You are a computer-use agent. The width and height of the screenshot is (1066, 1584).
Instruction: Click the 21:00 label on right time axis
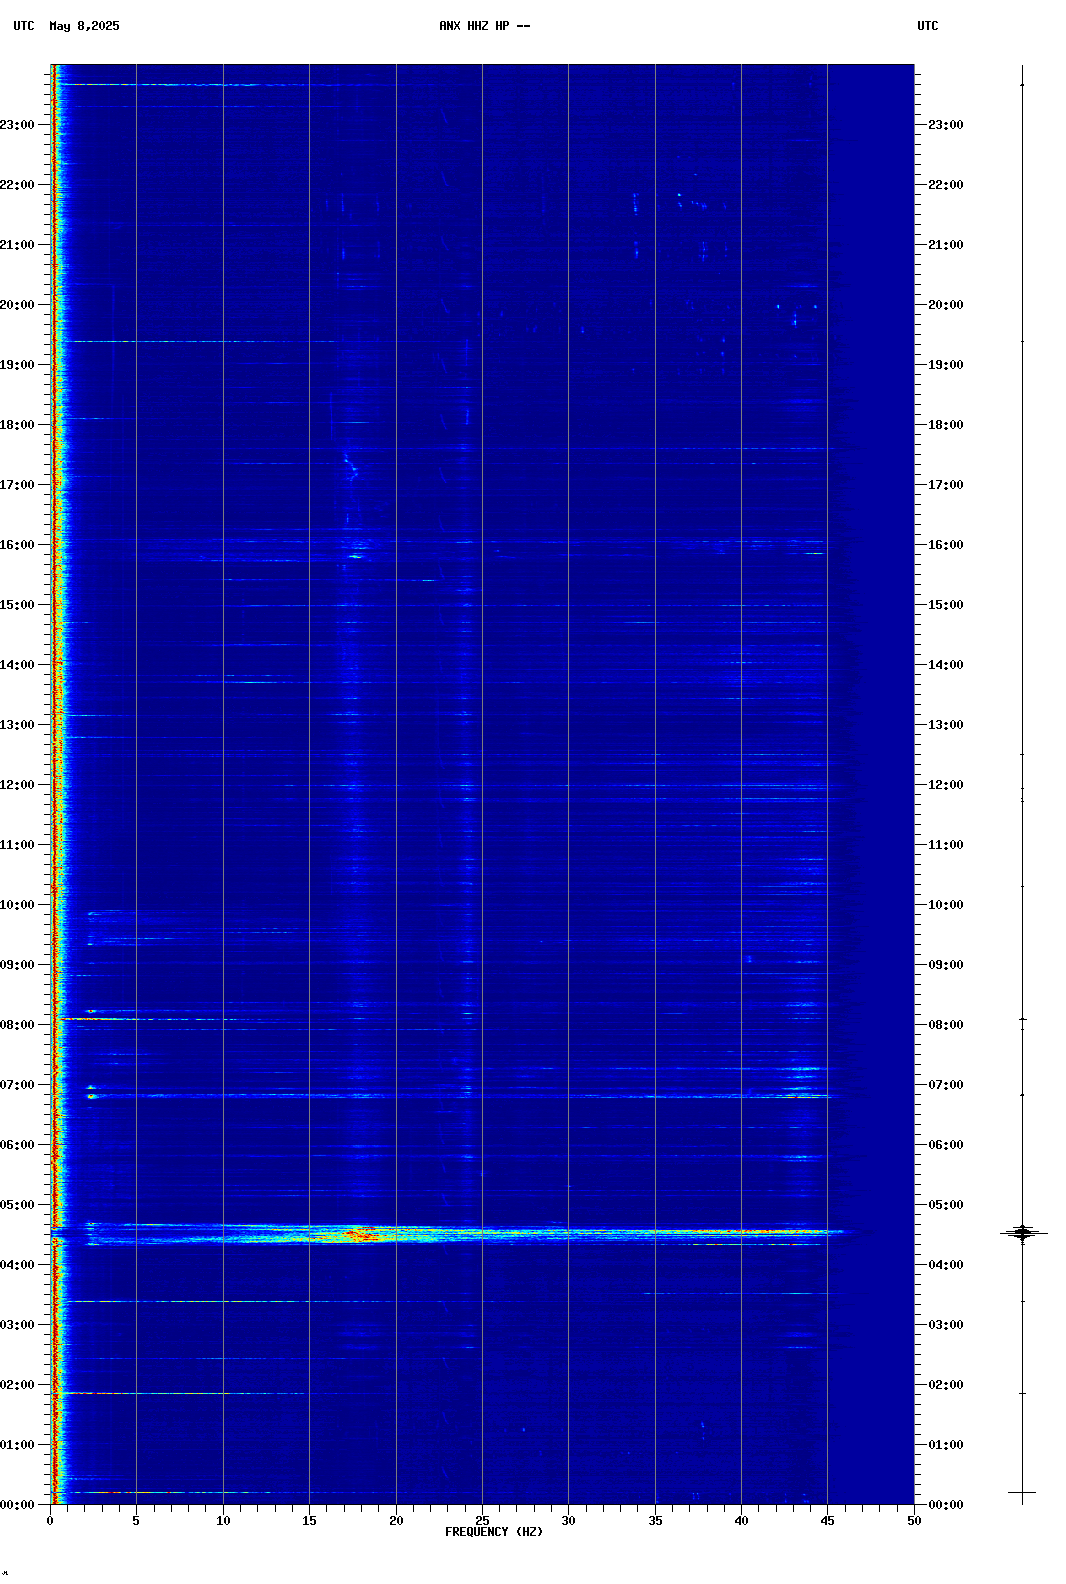pyautogui.click(x=946, y=245)
